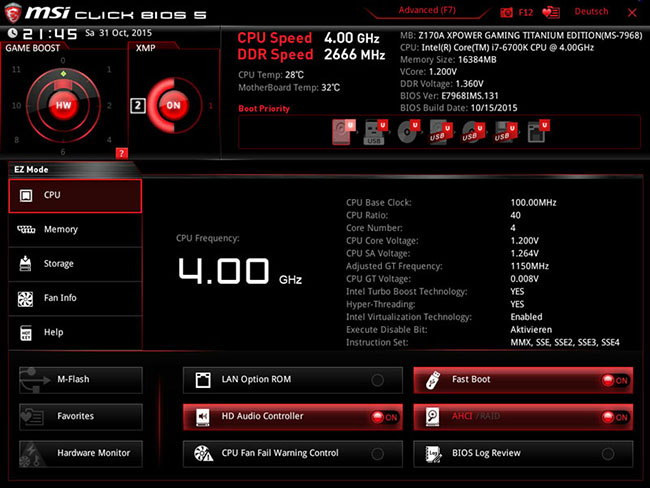The width and height of the screenshot is (650, 488).
Task: Click the EZ Mode header label
Action: pyautogui.click(x=31, y=170)
